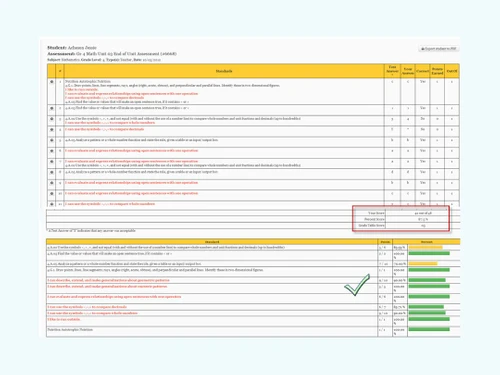Click the green percent bar for standard 4.A.03

[429, 254]
